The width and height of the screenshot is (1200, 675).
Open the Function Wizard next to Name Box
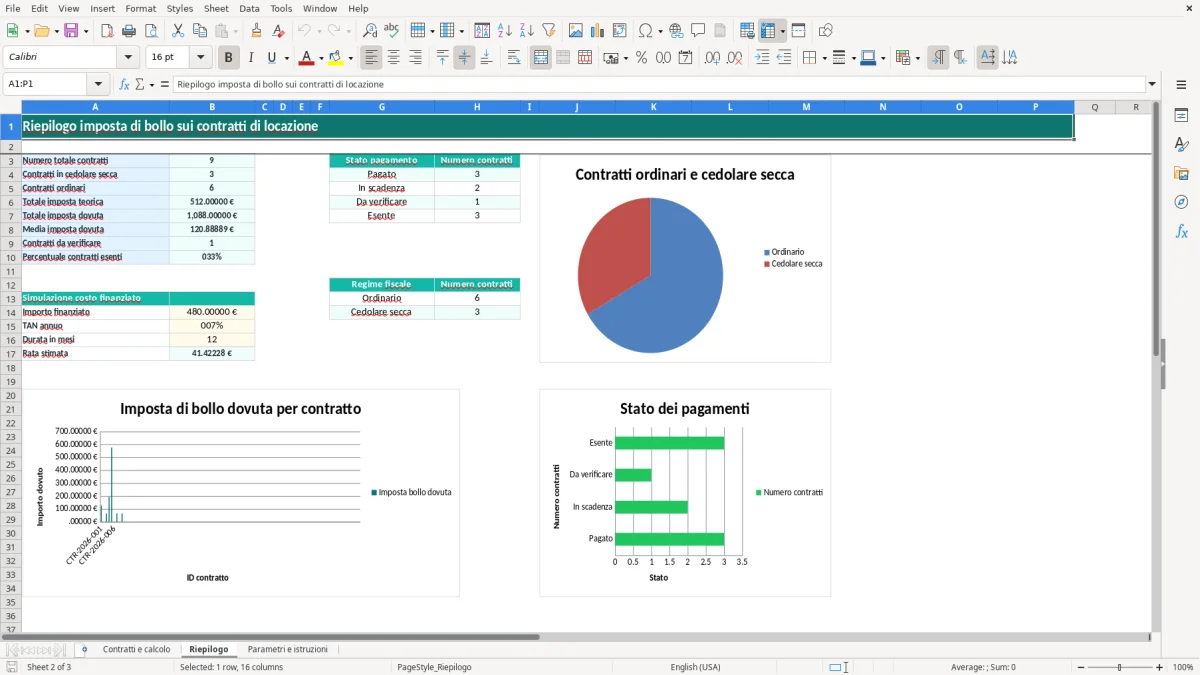(x=124, y=84)
